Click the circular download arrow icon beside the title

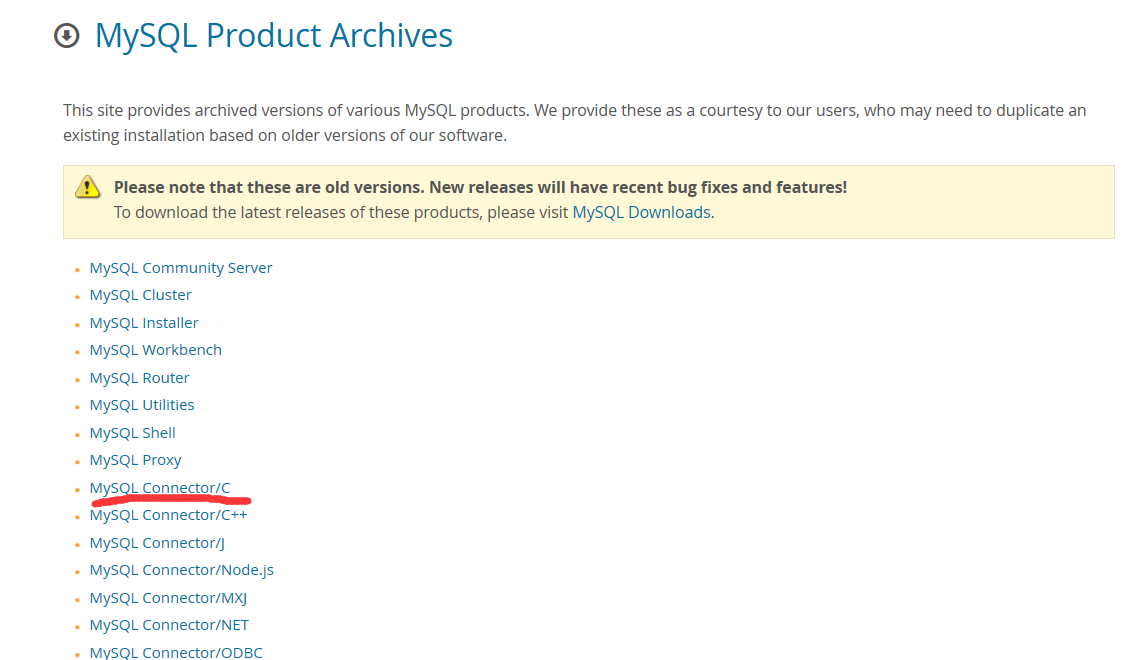66,35
